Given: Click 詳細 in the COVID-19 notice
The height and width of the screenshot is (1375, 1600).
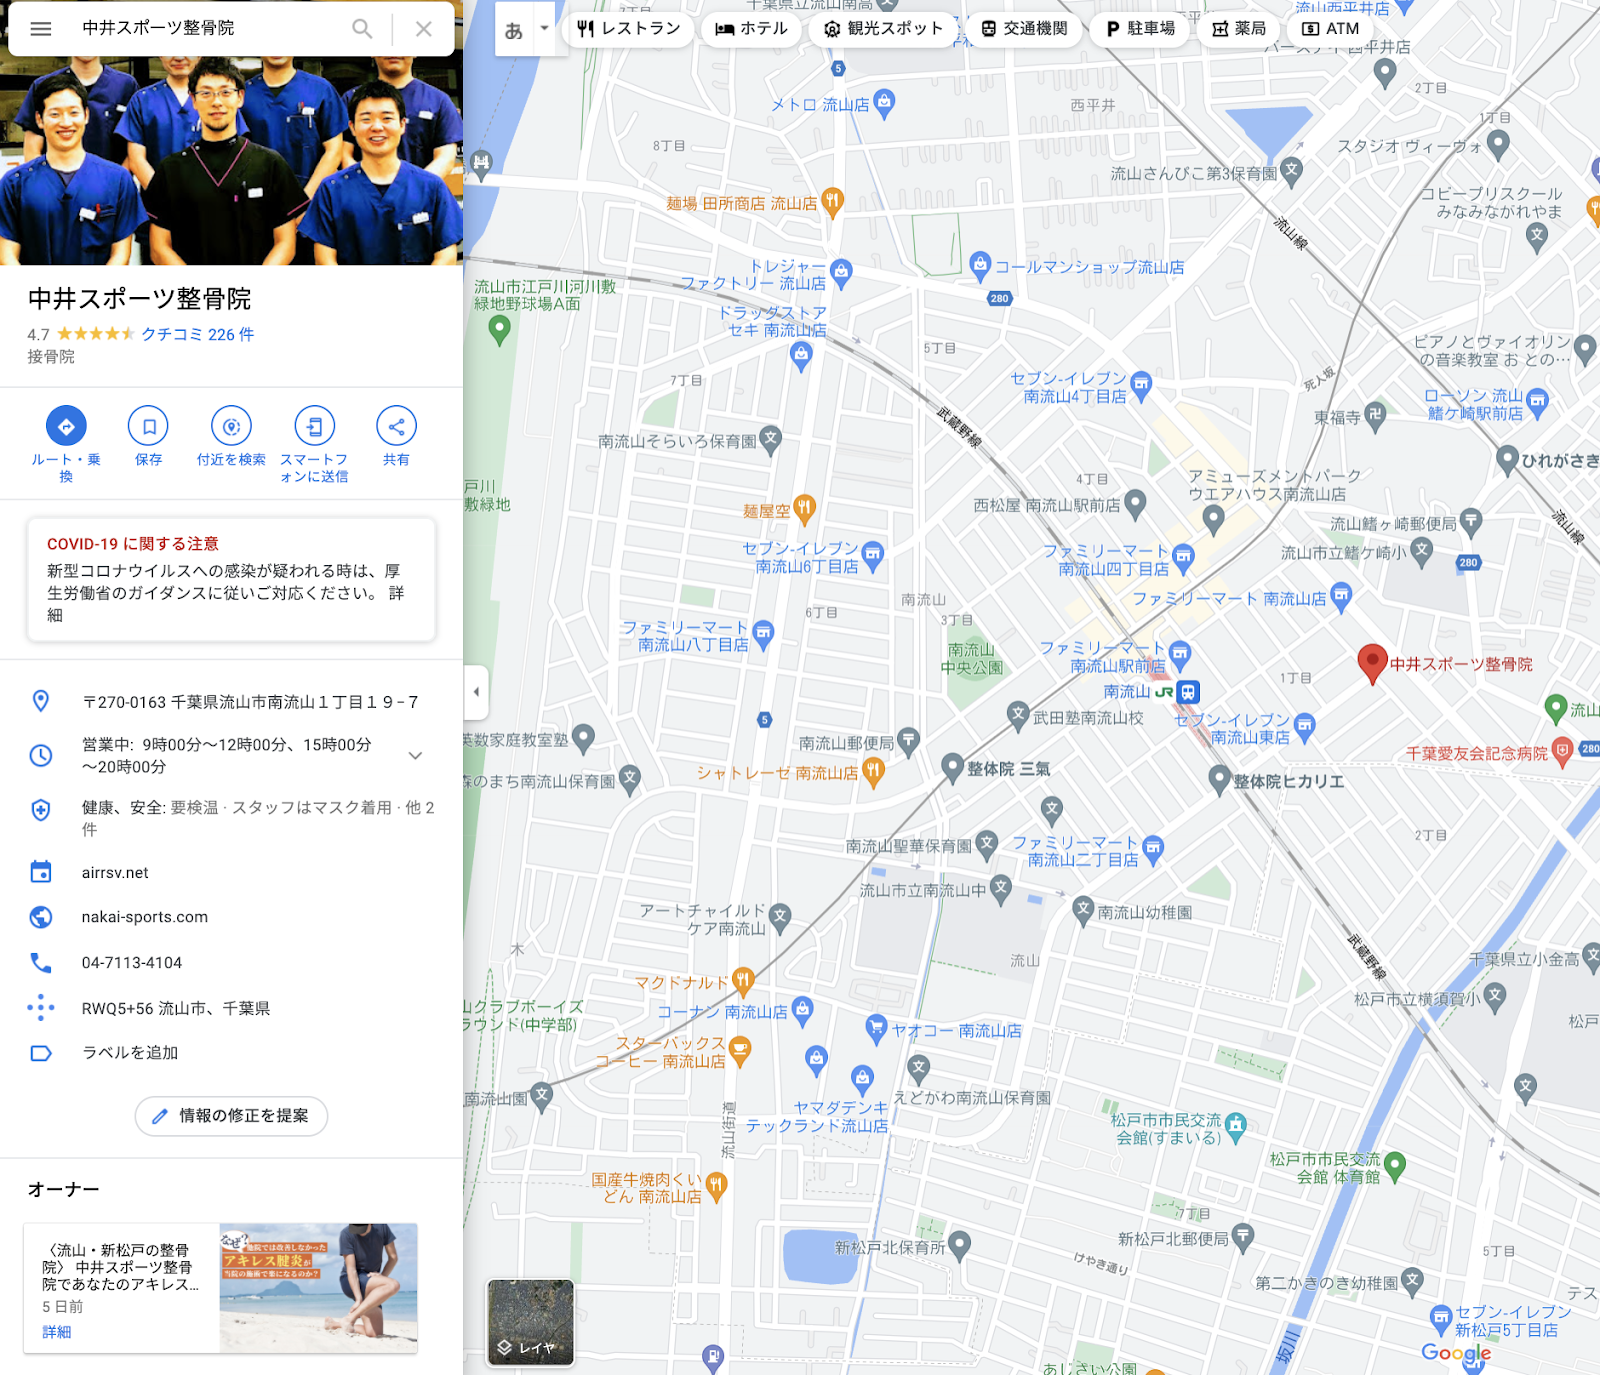Looking at the screenshot, I should [226, 604].
